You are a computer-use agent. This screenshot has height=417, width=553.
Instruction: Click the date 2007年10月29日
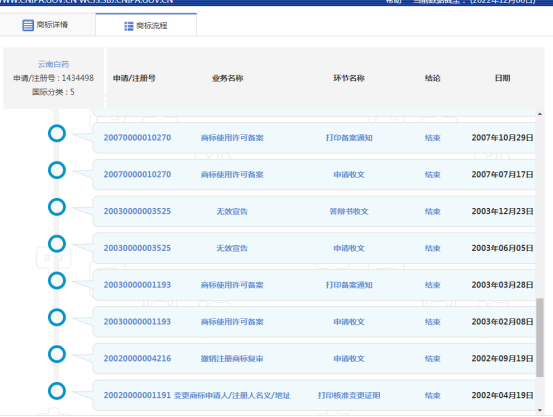503,138
